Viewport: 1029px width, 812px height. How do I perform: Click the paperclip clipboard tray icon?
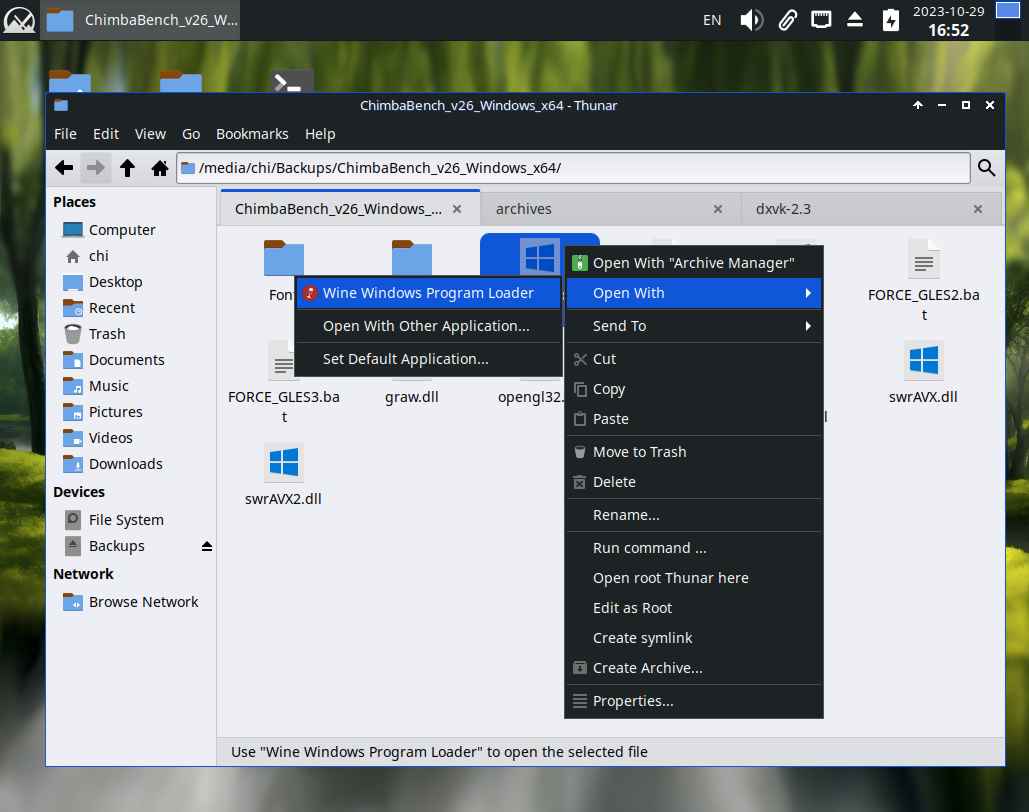(x=788, y=20)
